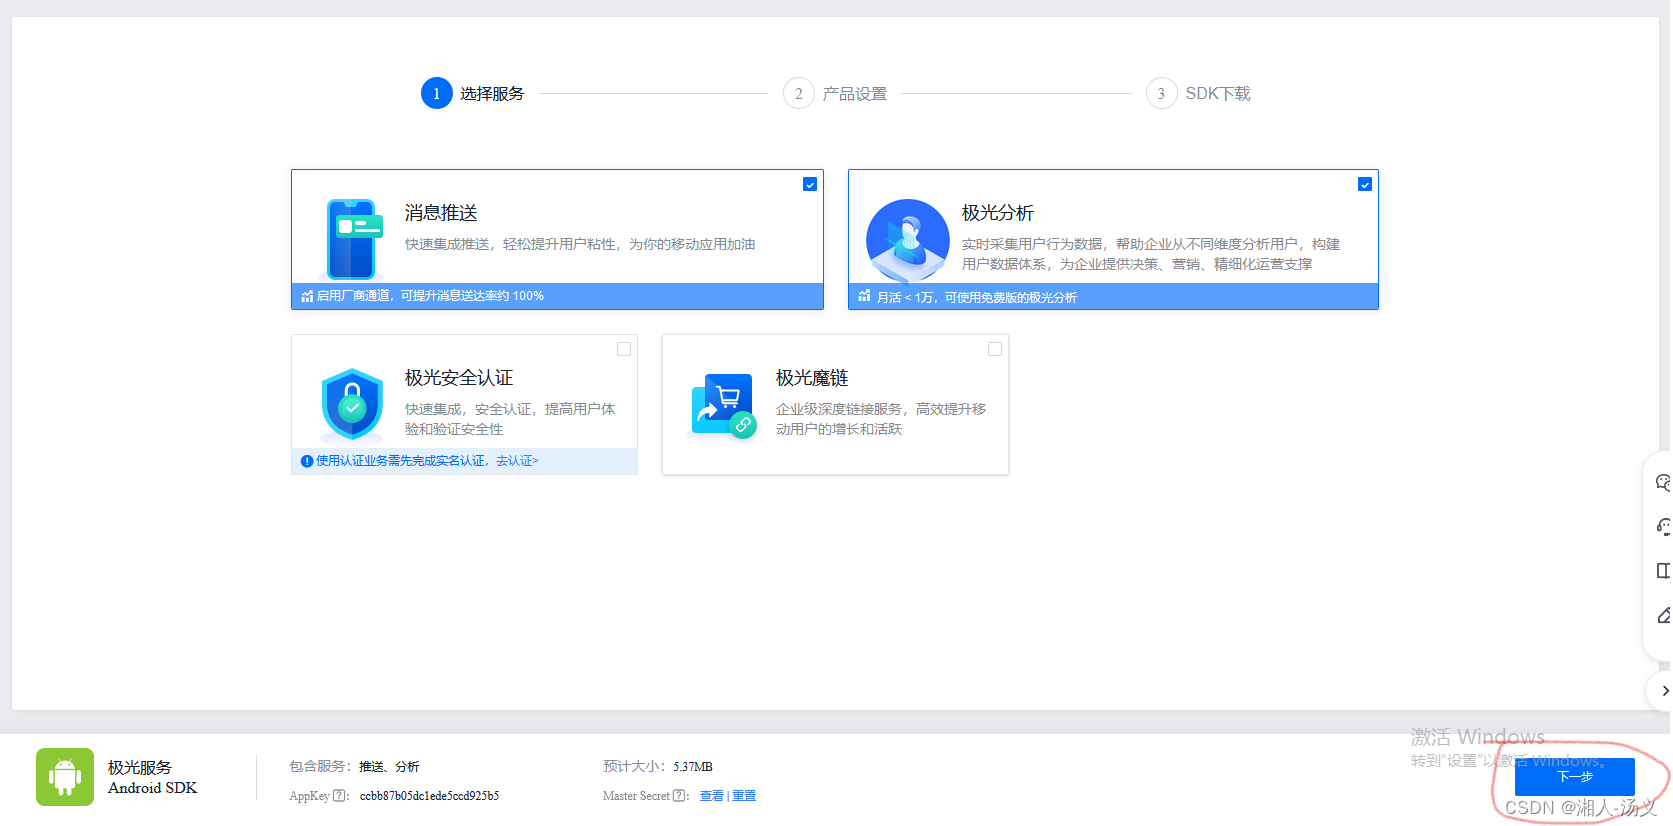The width and height of the screenshot is (1673, 826).
Task: Click the 极光魔链 shopping cart icon
Action: (x=723, y=405)
